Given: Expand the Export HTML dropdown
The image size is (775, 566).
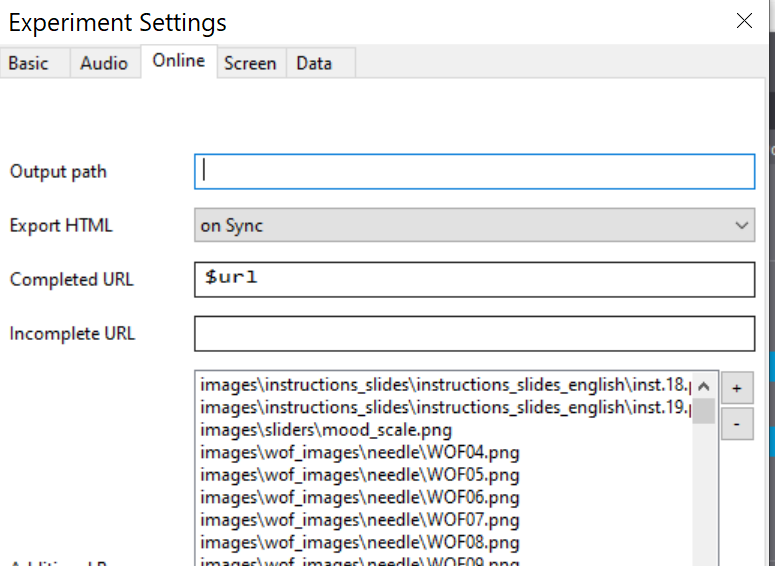Looking at the screenshot, I should point(474,225).
